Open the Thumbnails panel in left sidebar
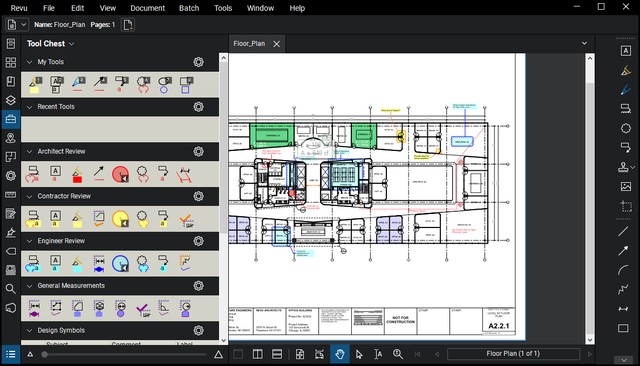Viewport: 640px width, 366px height. coord(11,62)
